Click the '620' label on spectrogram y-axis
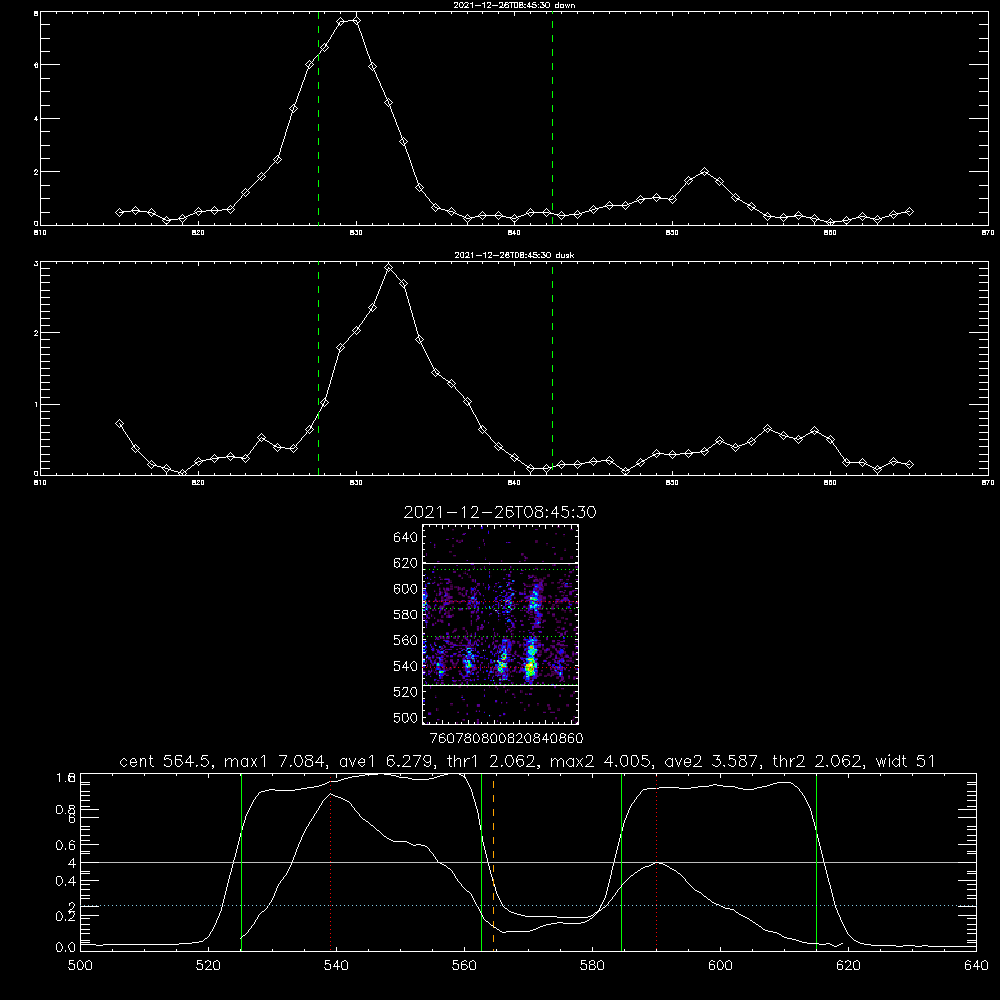This screenshot has width=1000, height=1000. [x=406, y=563]
